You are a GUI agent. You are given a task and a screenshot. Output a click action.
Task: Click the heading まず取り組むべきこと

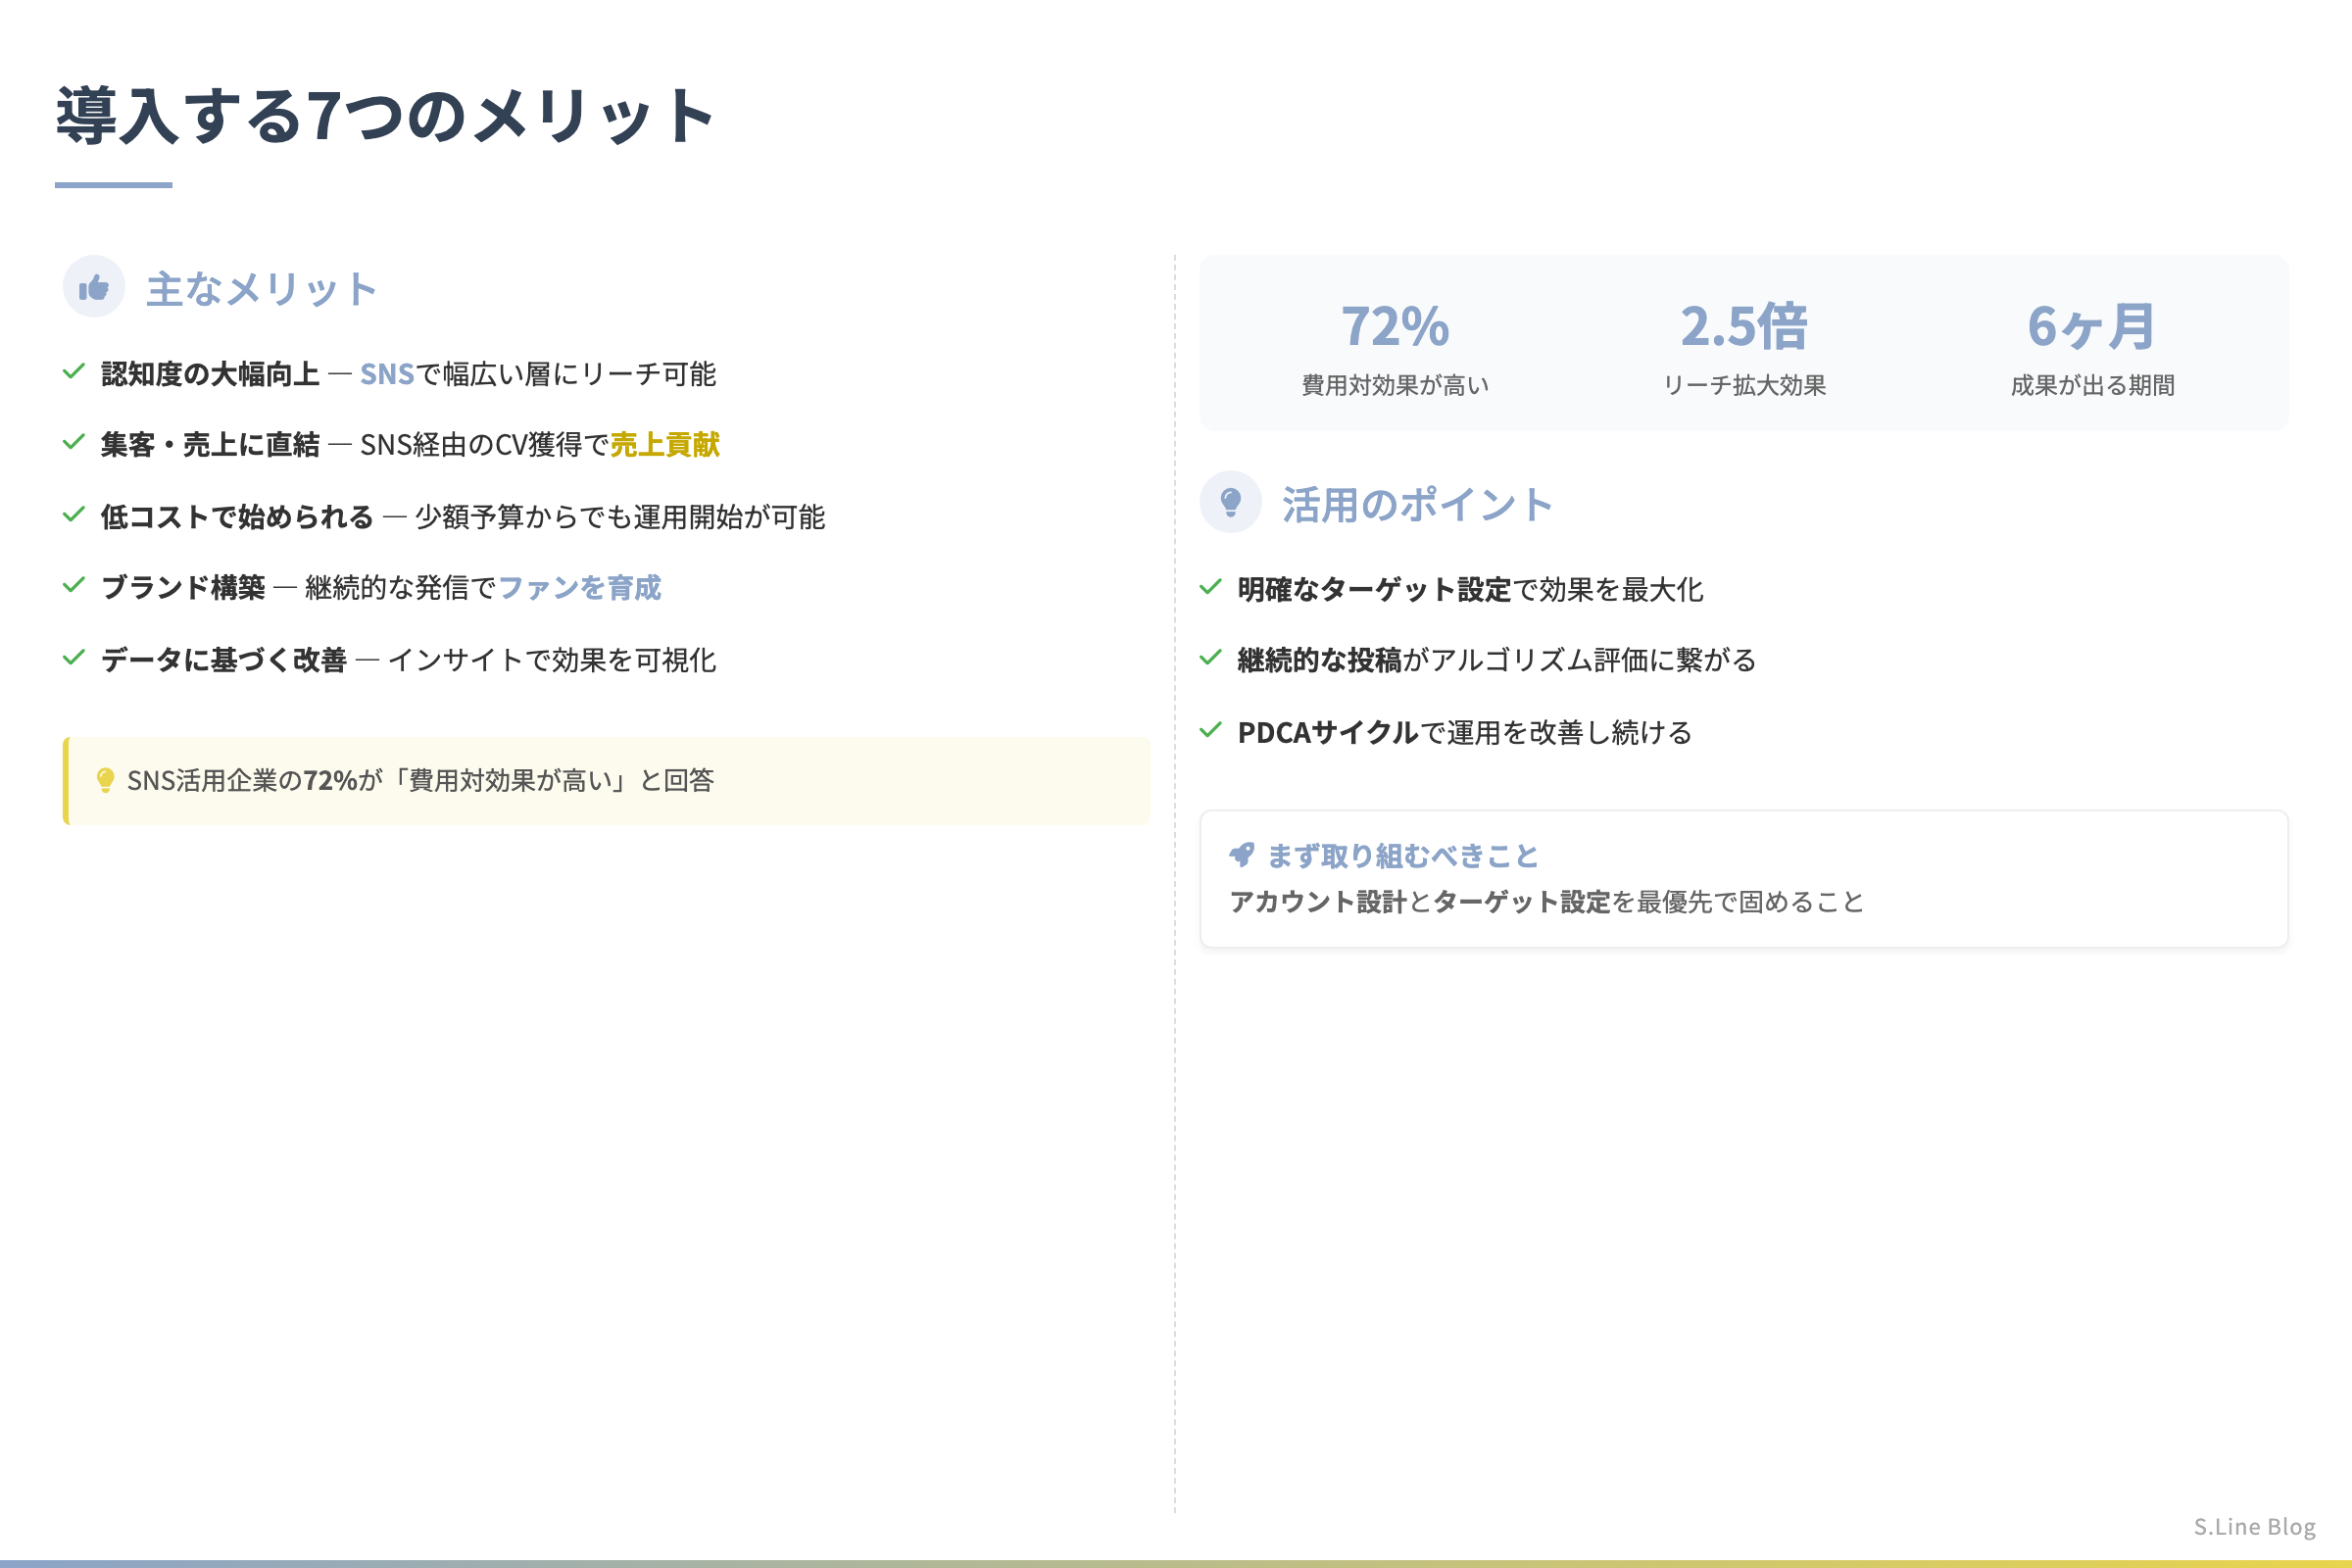[x=1402, y=856]
